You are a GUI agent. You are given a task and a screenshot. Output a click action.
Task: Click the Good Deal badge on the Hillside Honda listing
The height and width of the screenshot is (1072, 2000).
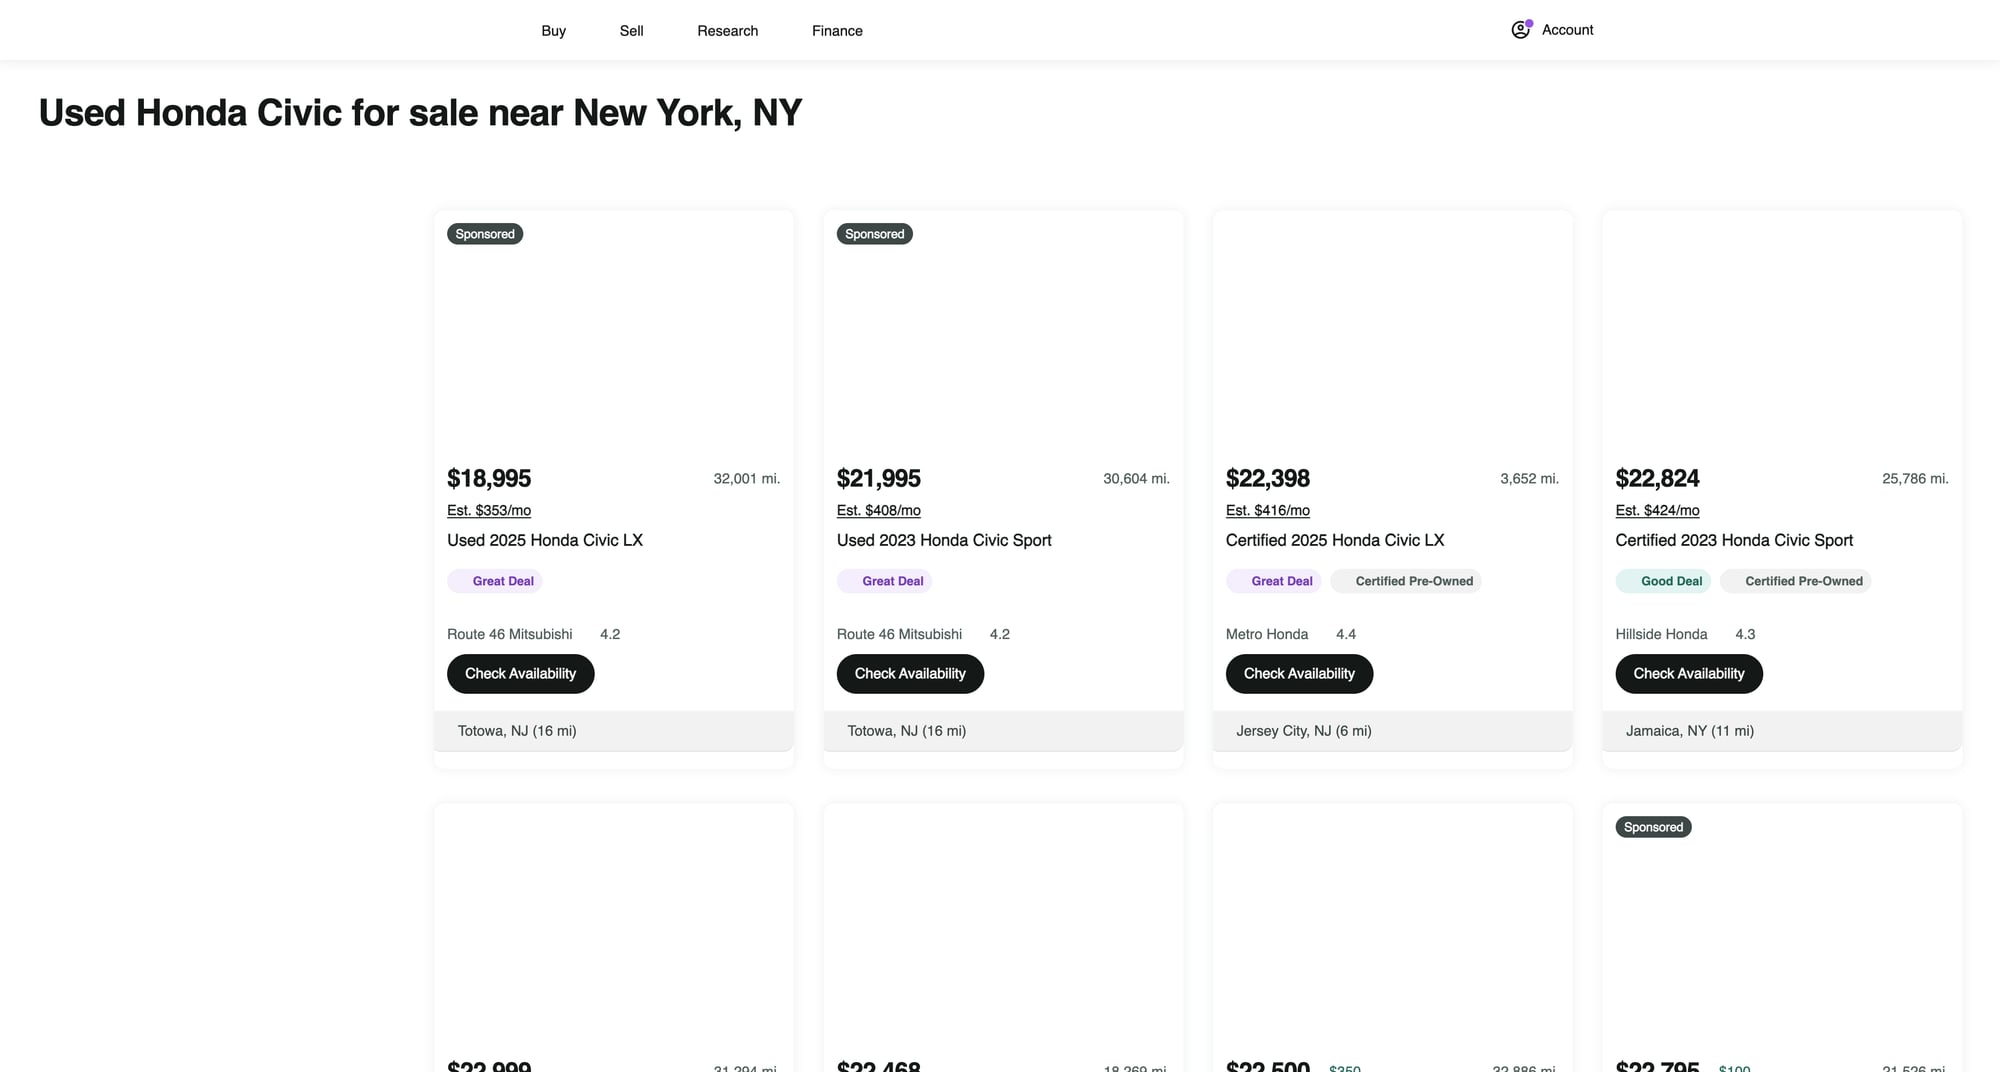(x=1663, y=581)
